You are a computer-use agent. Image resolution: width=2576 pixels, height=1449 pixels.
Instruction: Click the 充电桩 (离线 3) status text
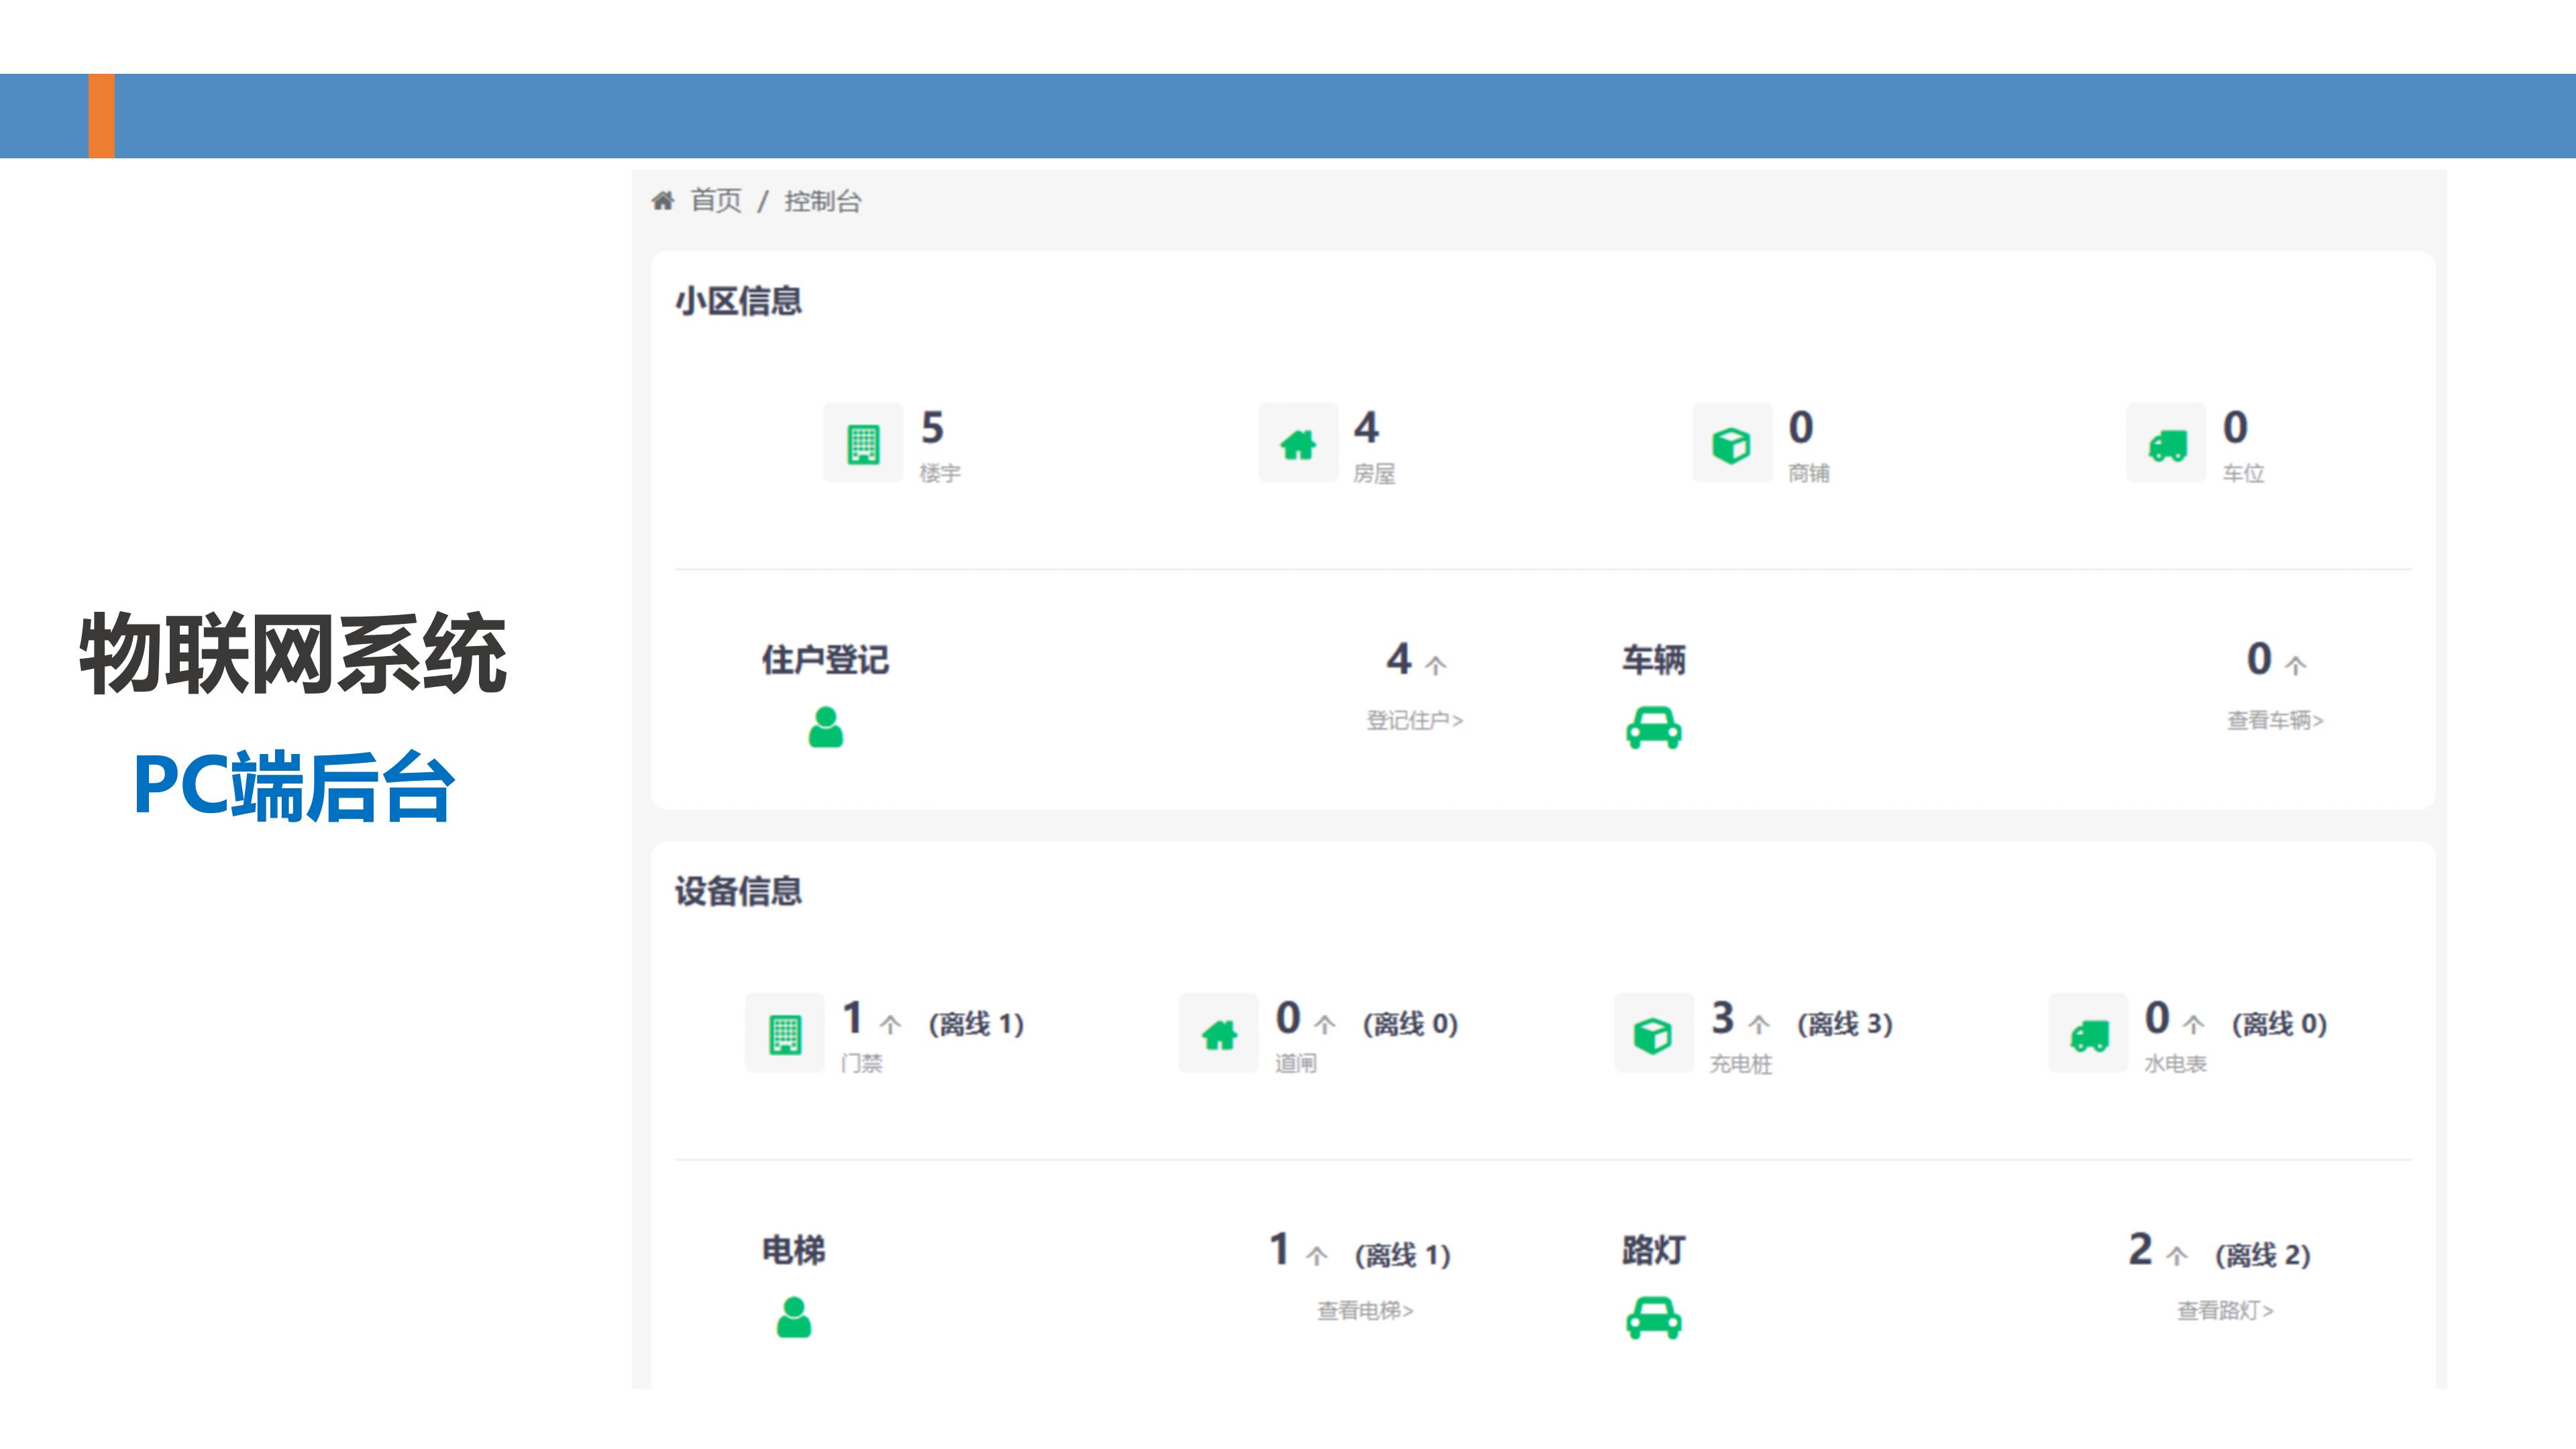1845,1024
